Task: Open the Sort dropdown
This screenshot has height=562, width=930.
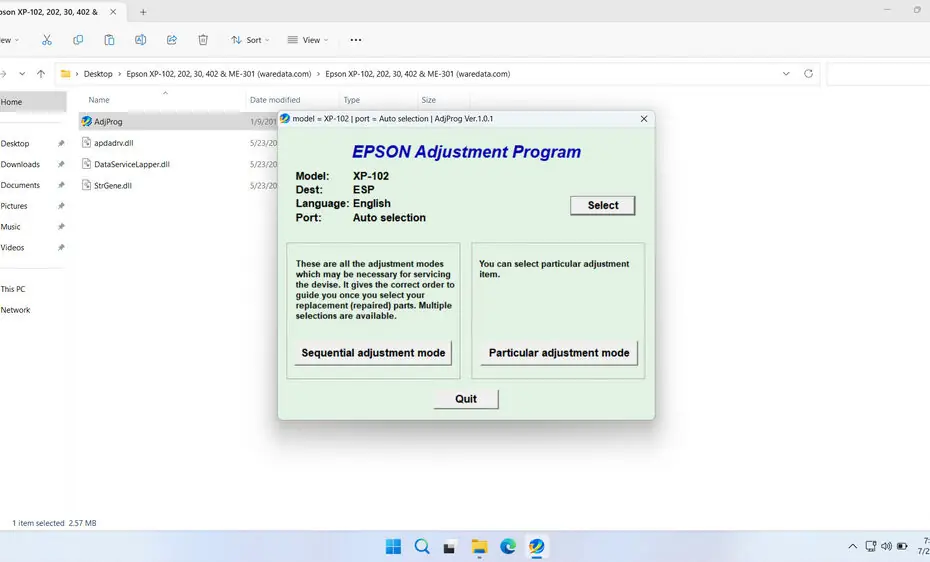Action: [x=250, y=40]
